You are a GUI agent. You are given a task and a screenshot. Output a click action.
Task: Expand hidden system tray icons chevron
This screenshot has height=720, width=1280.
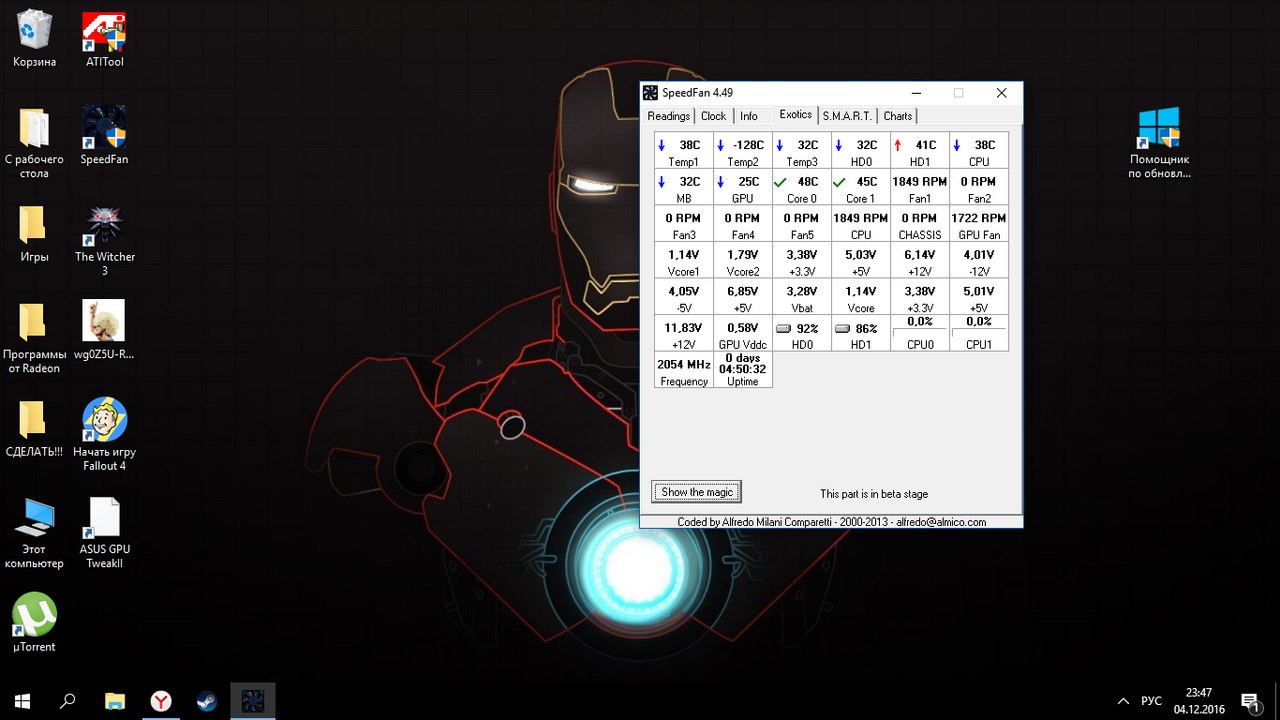1123,701
